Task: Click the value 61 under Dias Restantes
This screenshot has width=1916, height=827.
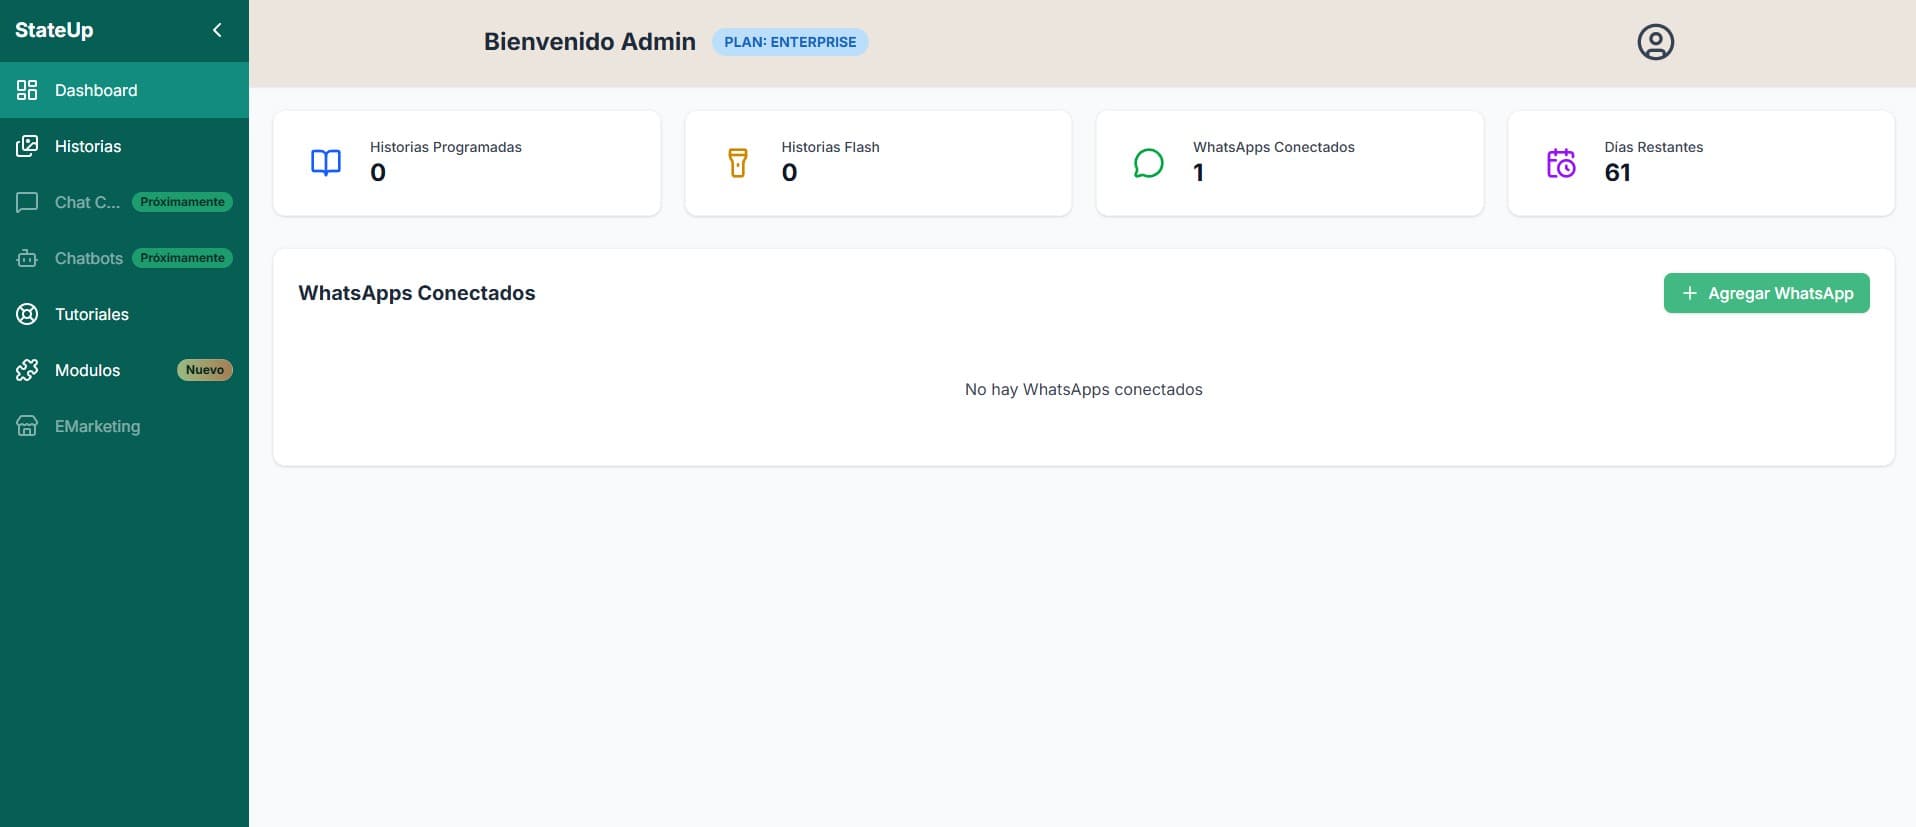Action: click(x=1617, y=173)
